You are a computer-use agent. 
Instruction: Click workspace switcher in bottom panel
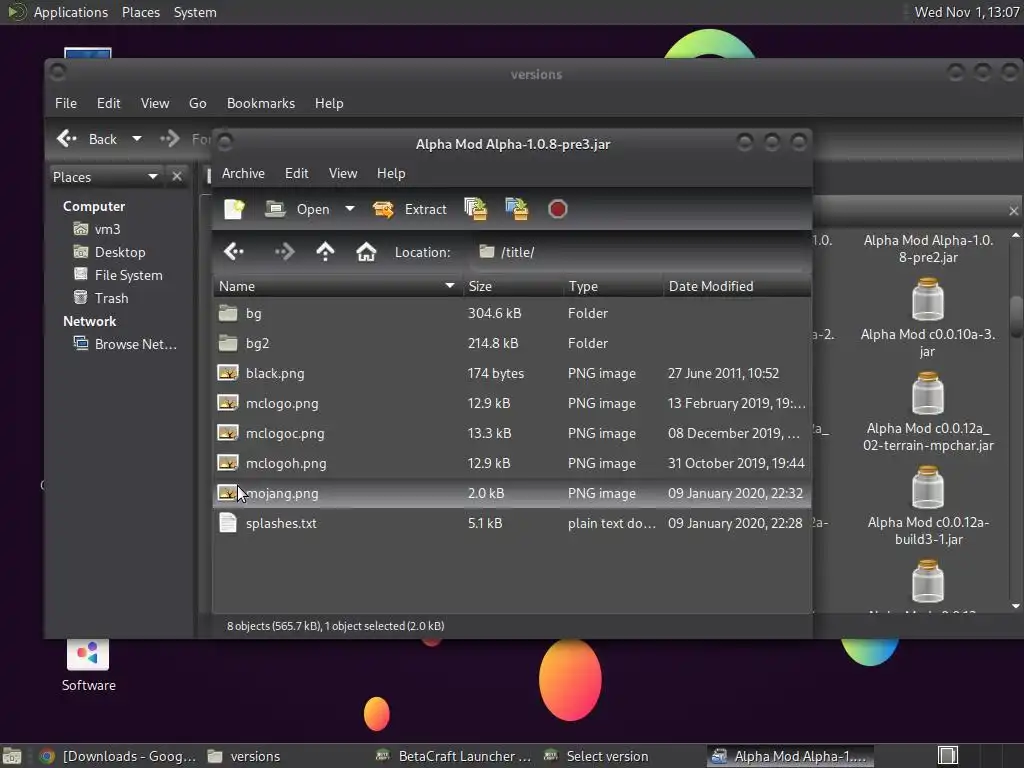click(948, 756)
